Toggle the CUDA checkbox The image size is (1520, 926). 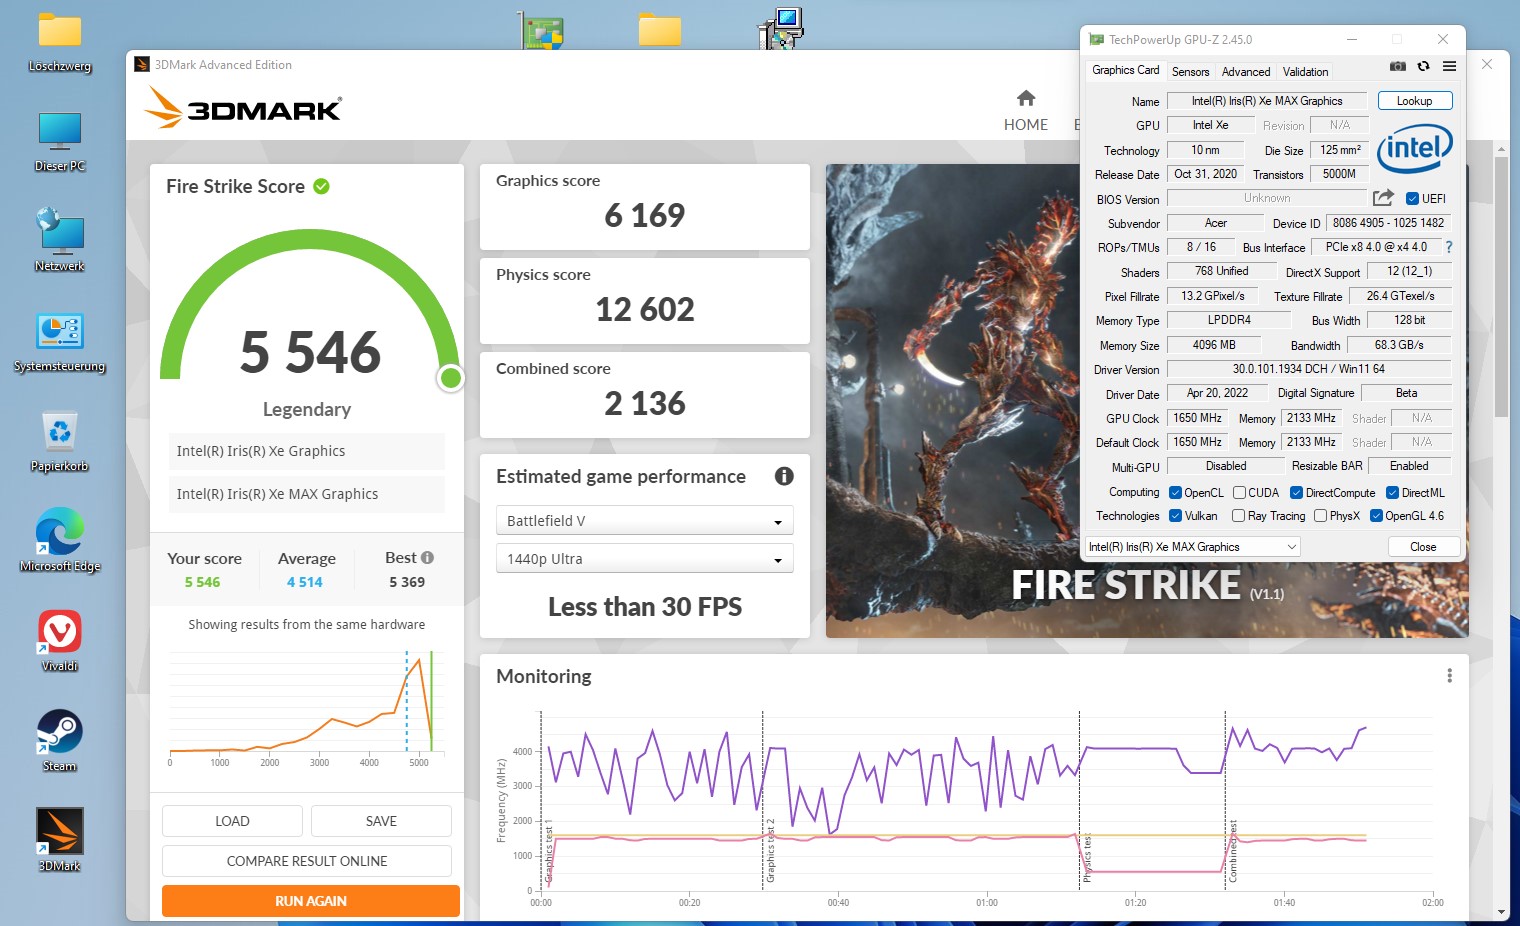(x=1239, y=493)
